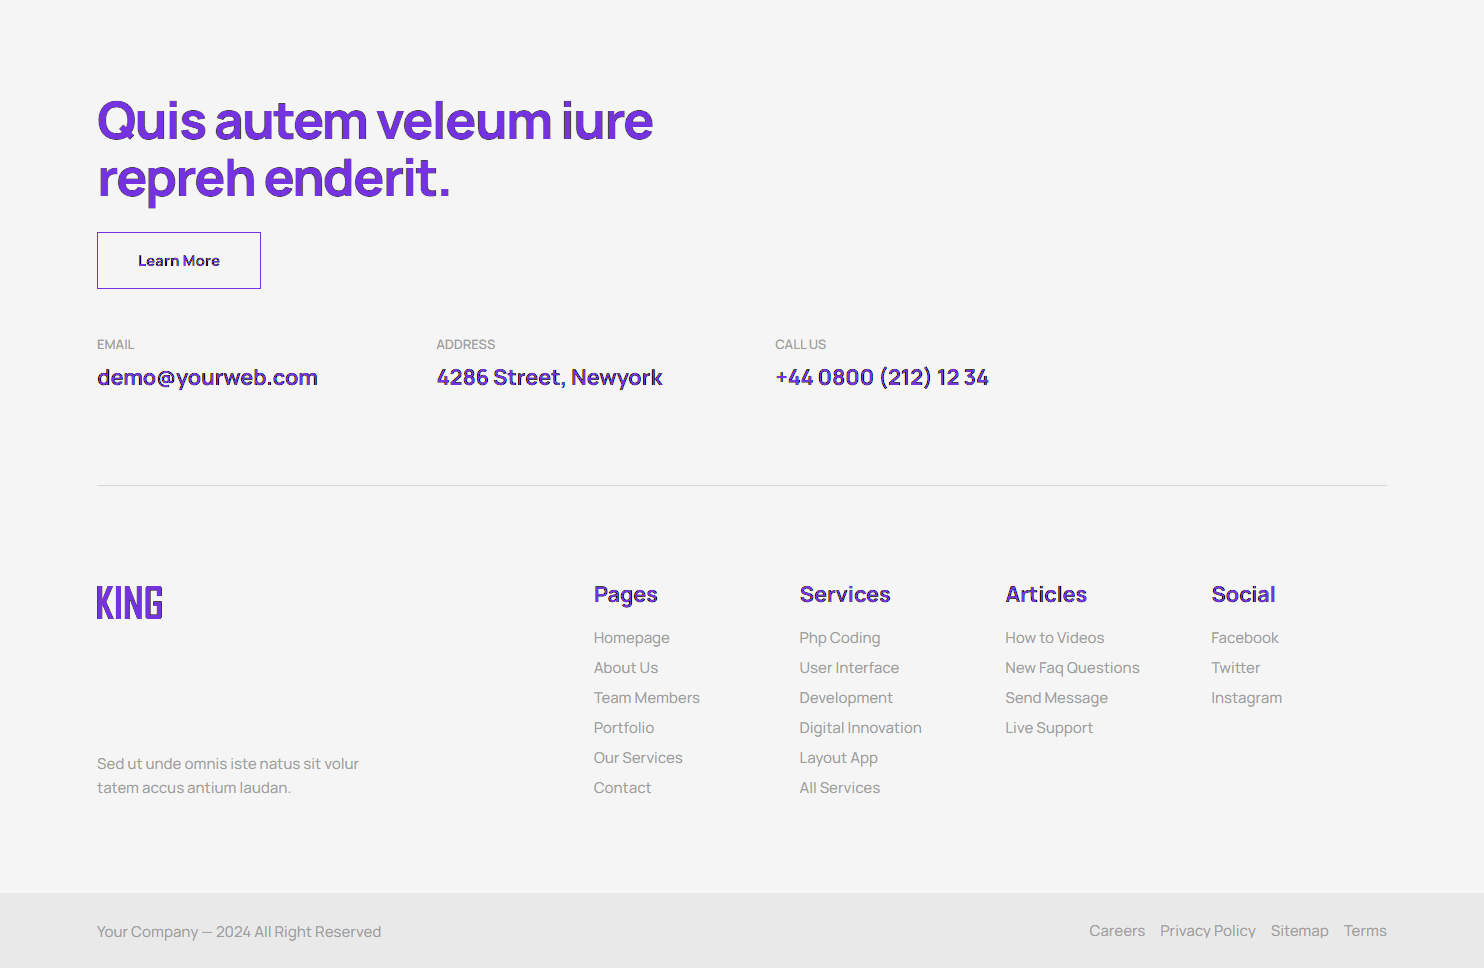This screenshot has width=1484, height=968.
Task: Click the Contact link
Action: point(622,787)
